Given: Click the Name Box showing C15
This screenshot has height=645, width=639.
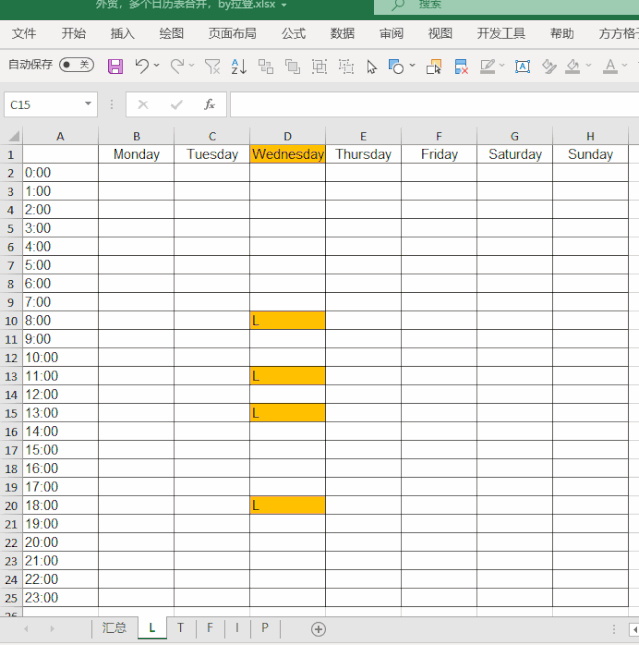Looking at the screenshot, I should (51, 104).
